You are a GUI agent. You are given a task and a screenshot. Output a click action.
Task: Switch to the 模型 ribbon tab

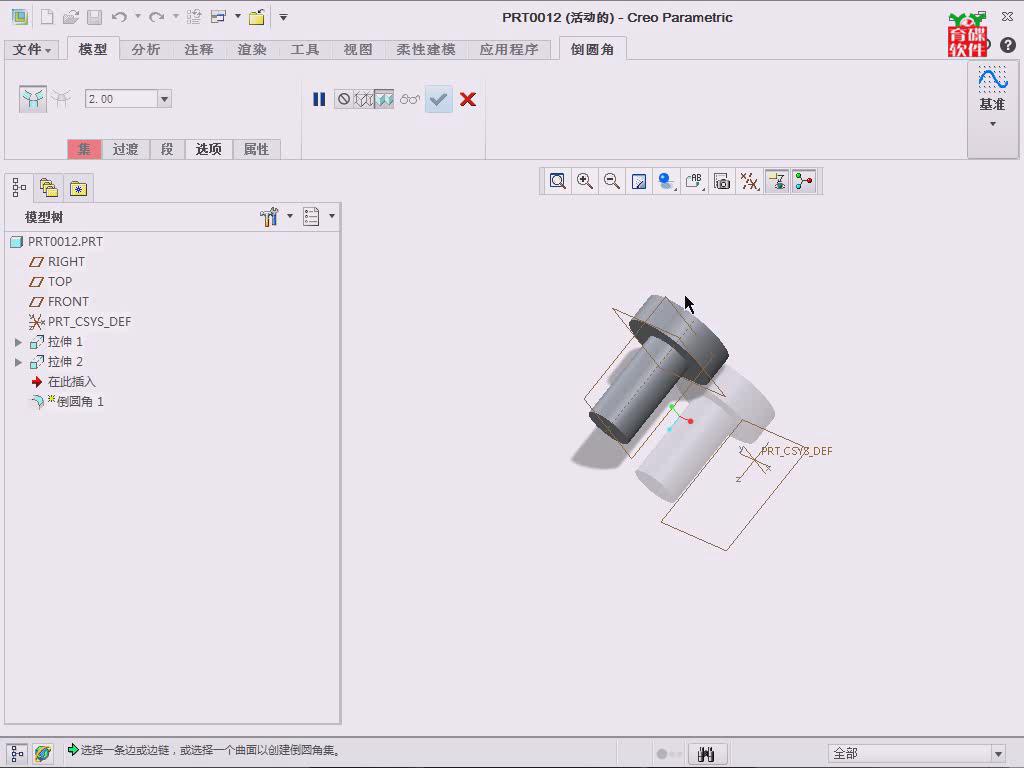coord(93,49)
